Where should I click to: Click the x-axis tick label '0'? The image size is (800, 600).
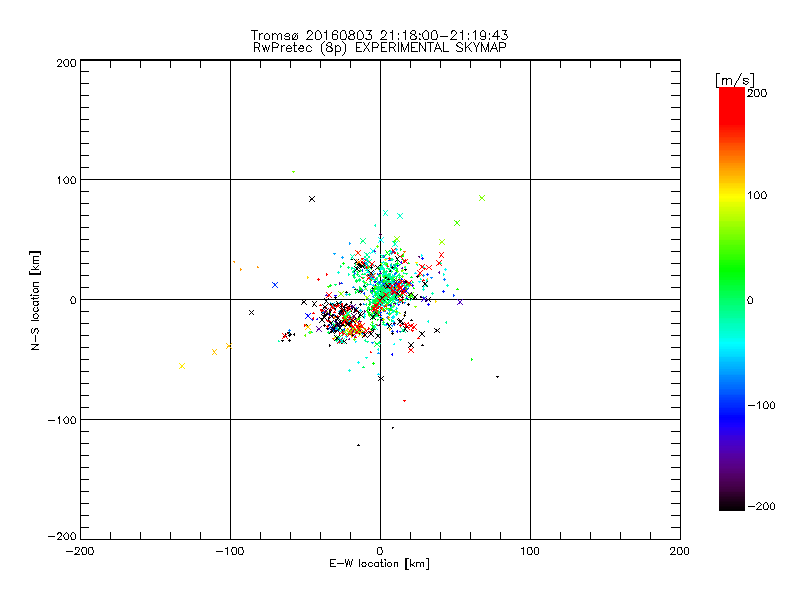pyautogui.click(x=380, y=552)
